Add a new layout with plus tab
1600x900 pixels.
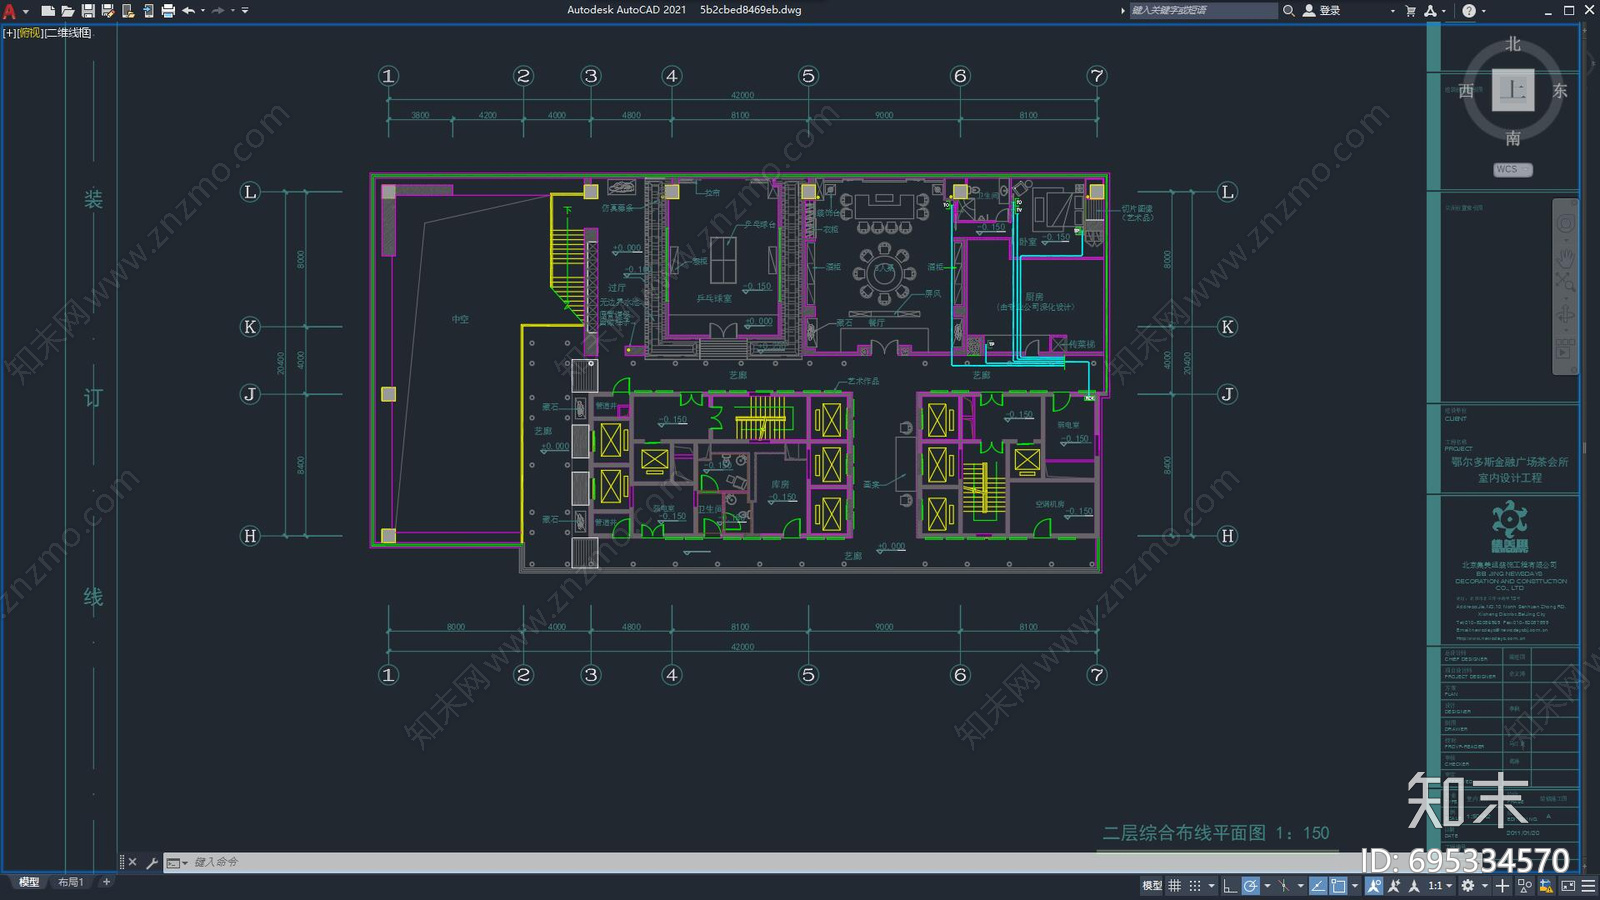pos(106,882)
